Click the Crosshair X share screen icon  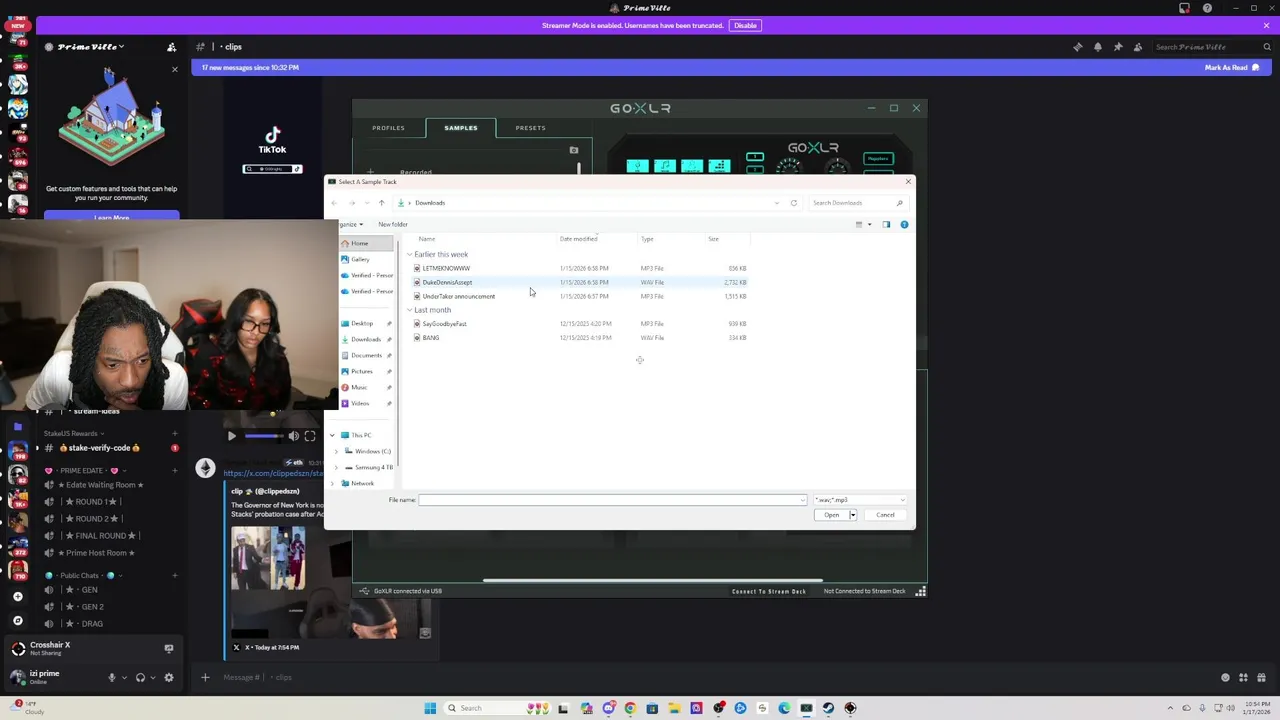click(x=168, y=648)
